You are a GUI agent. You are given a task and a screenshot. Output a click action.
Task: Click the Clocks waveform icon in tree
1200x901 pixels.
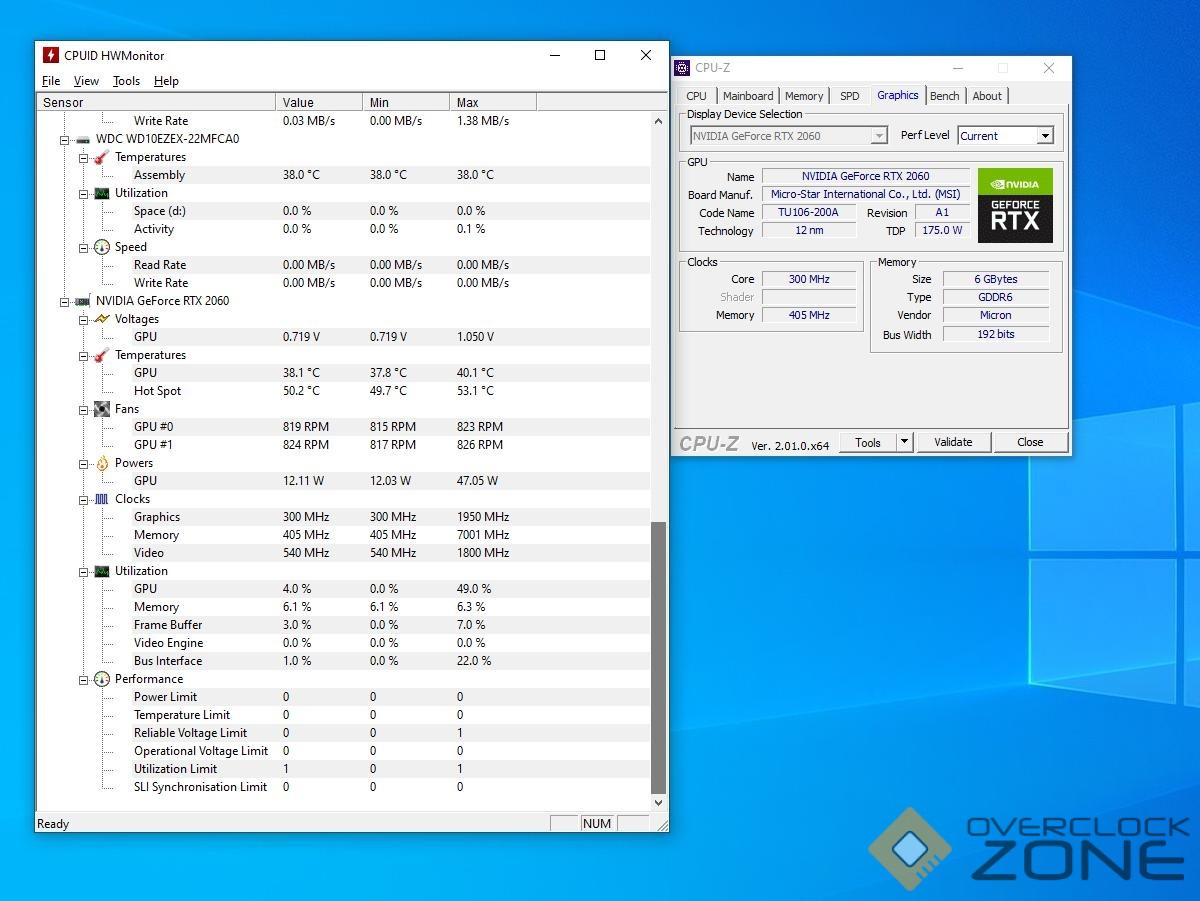[101, 499]
